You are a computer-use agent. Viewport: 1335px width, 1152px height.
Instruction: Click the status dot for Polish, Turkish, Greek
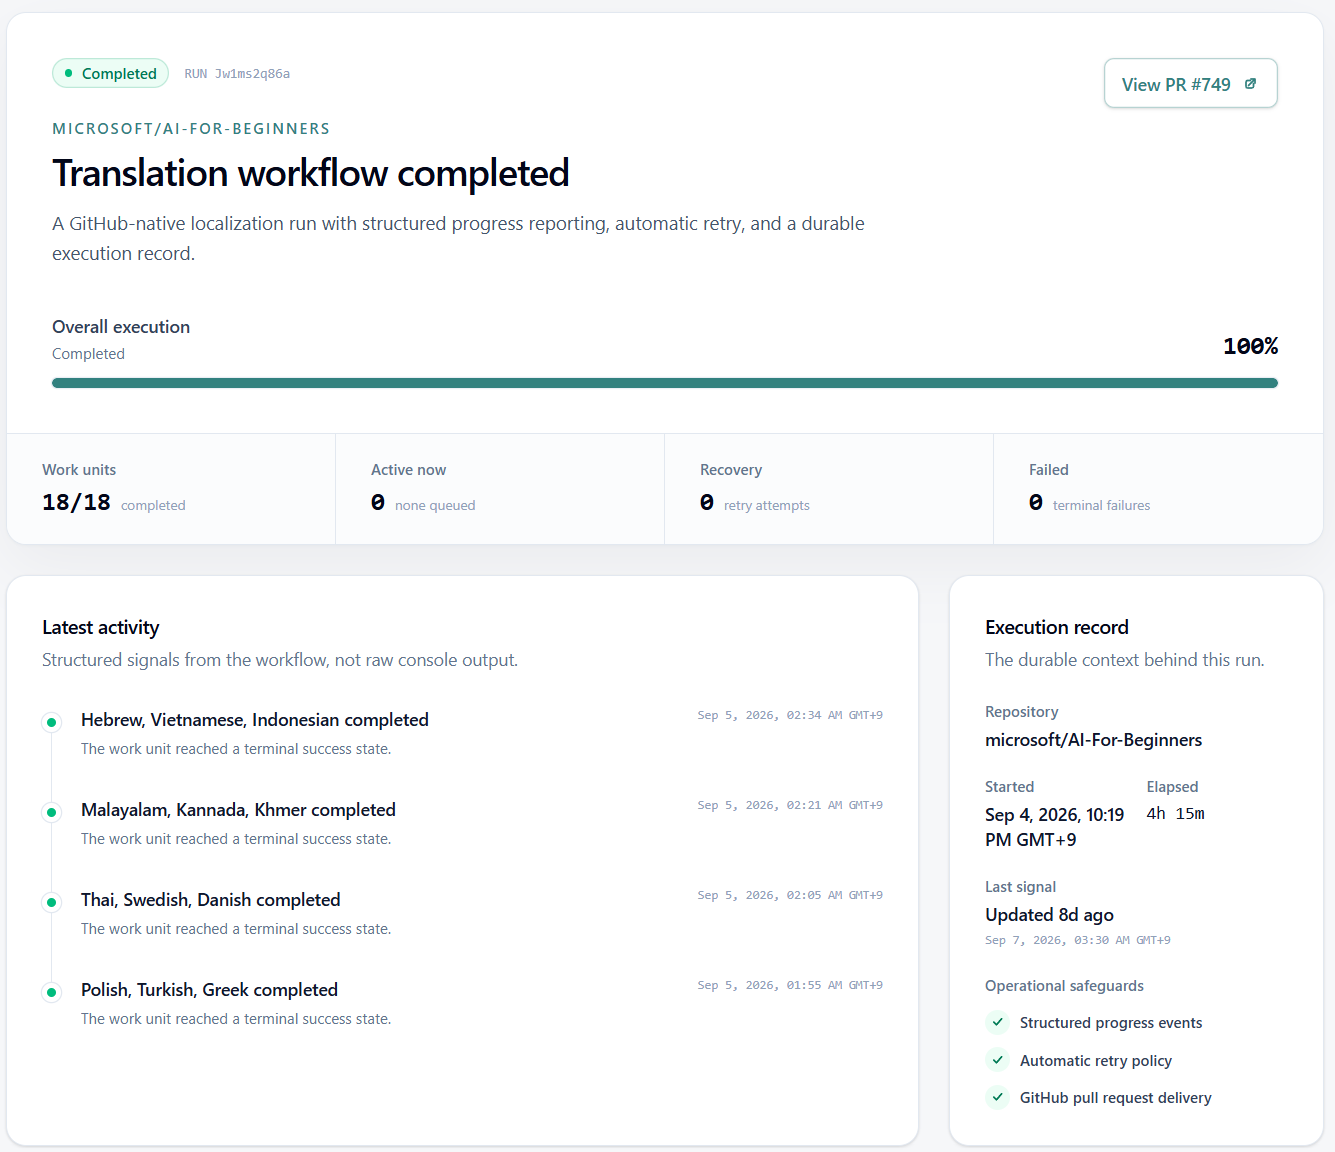[x=51, y=992]
